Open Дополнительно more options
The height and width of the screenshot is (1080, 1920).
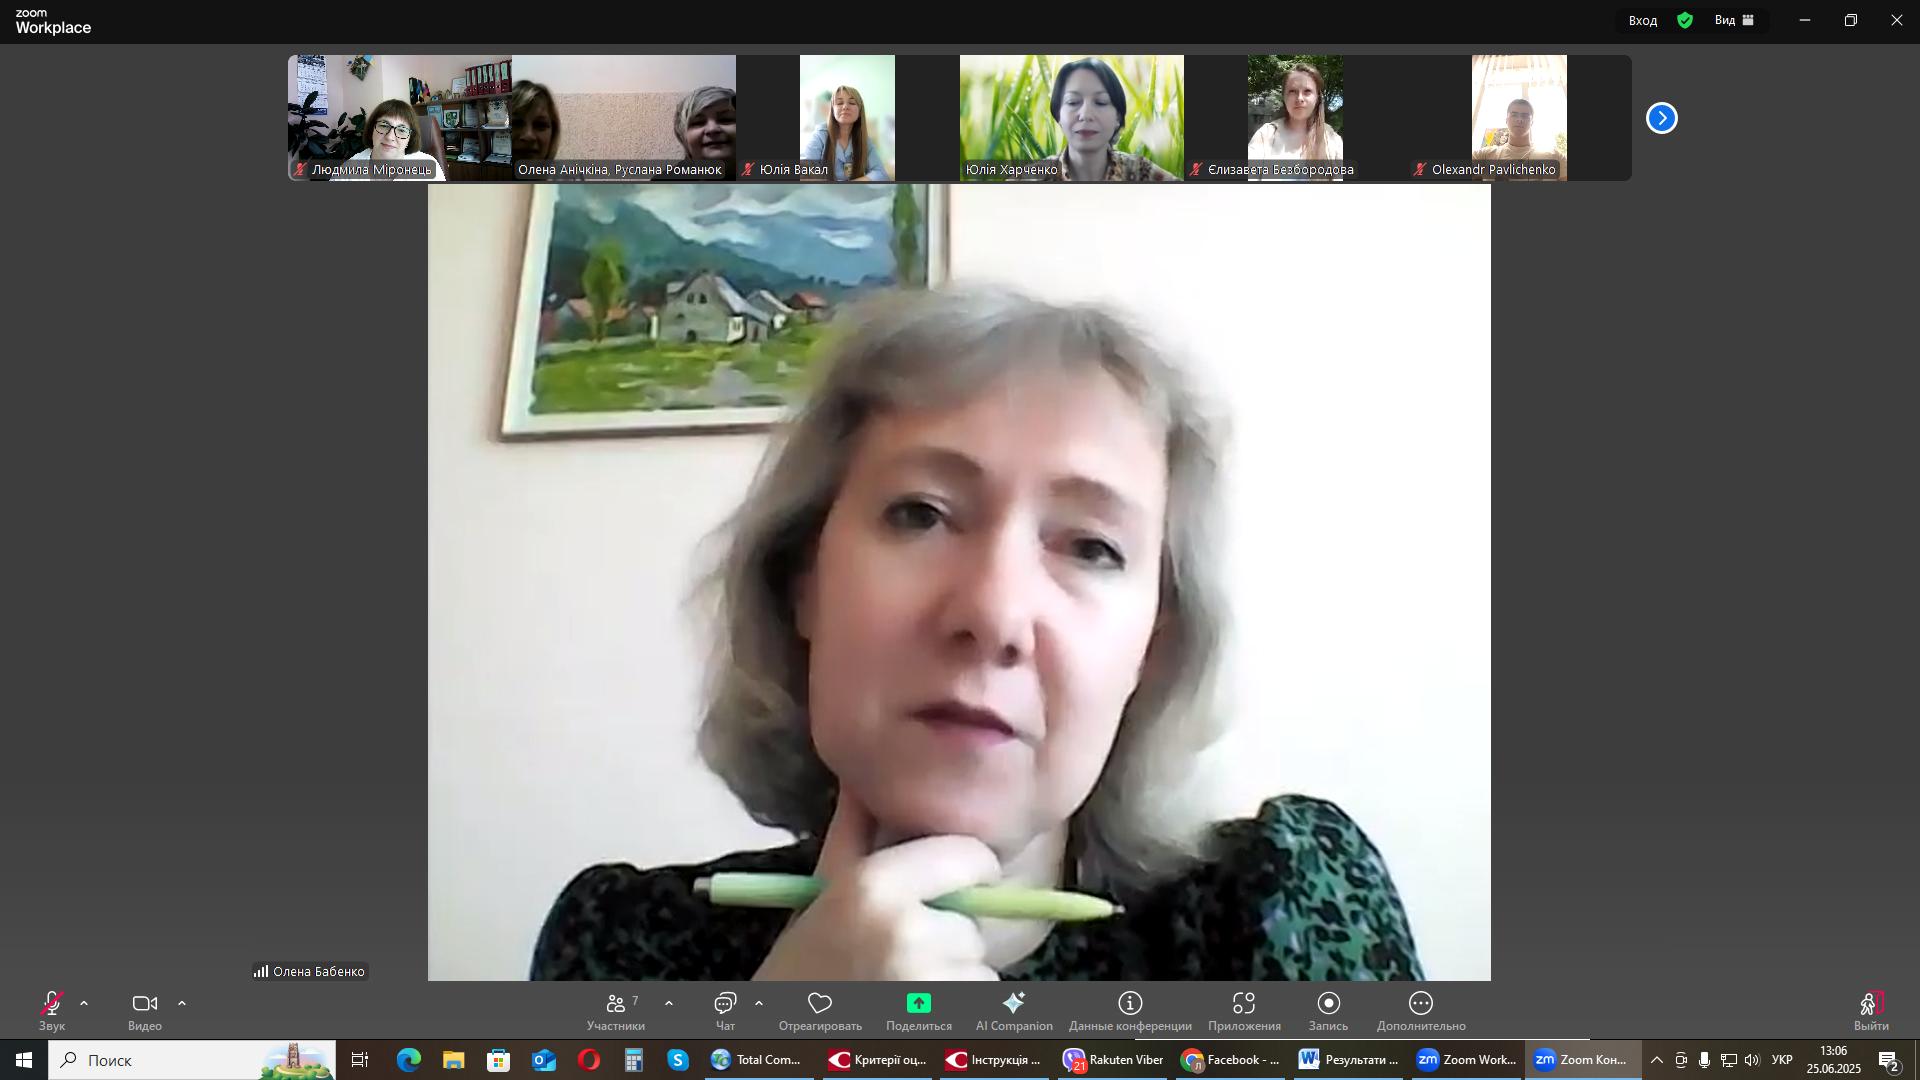pos(1421,1011)
